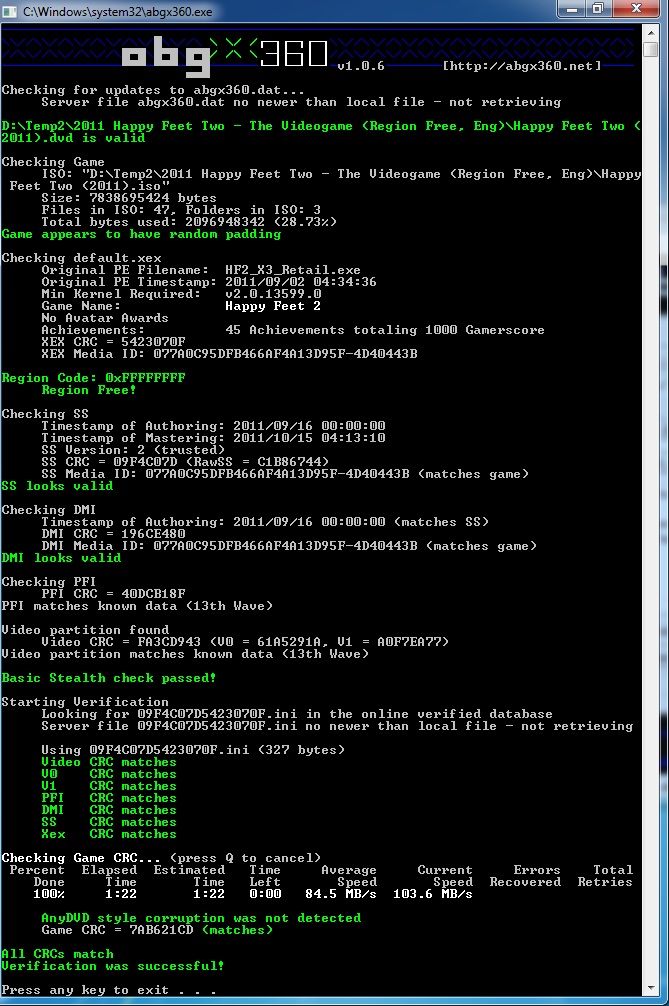Click the average speed 84.5 MB/s
Viewport: 669px width, 1006px height.
341,894
